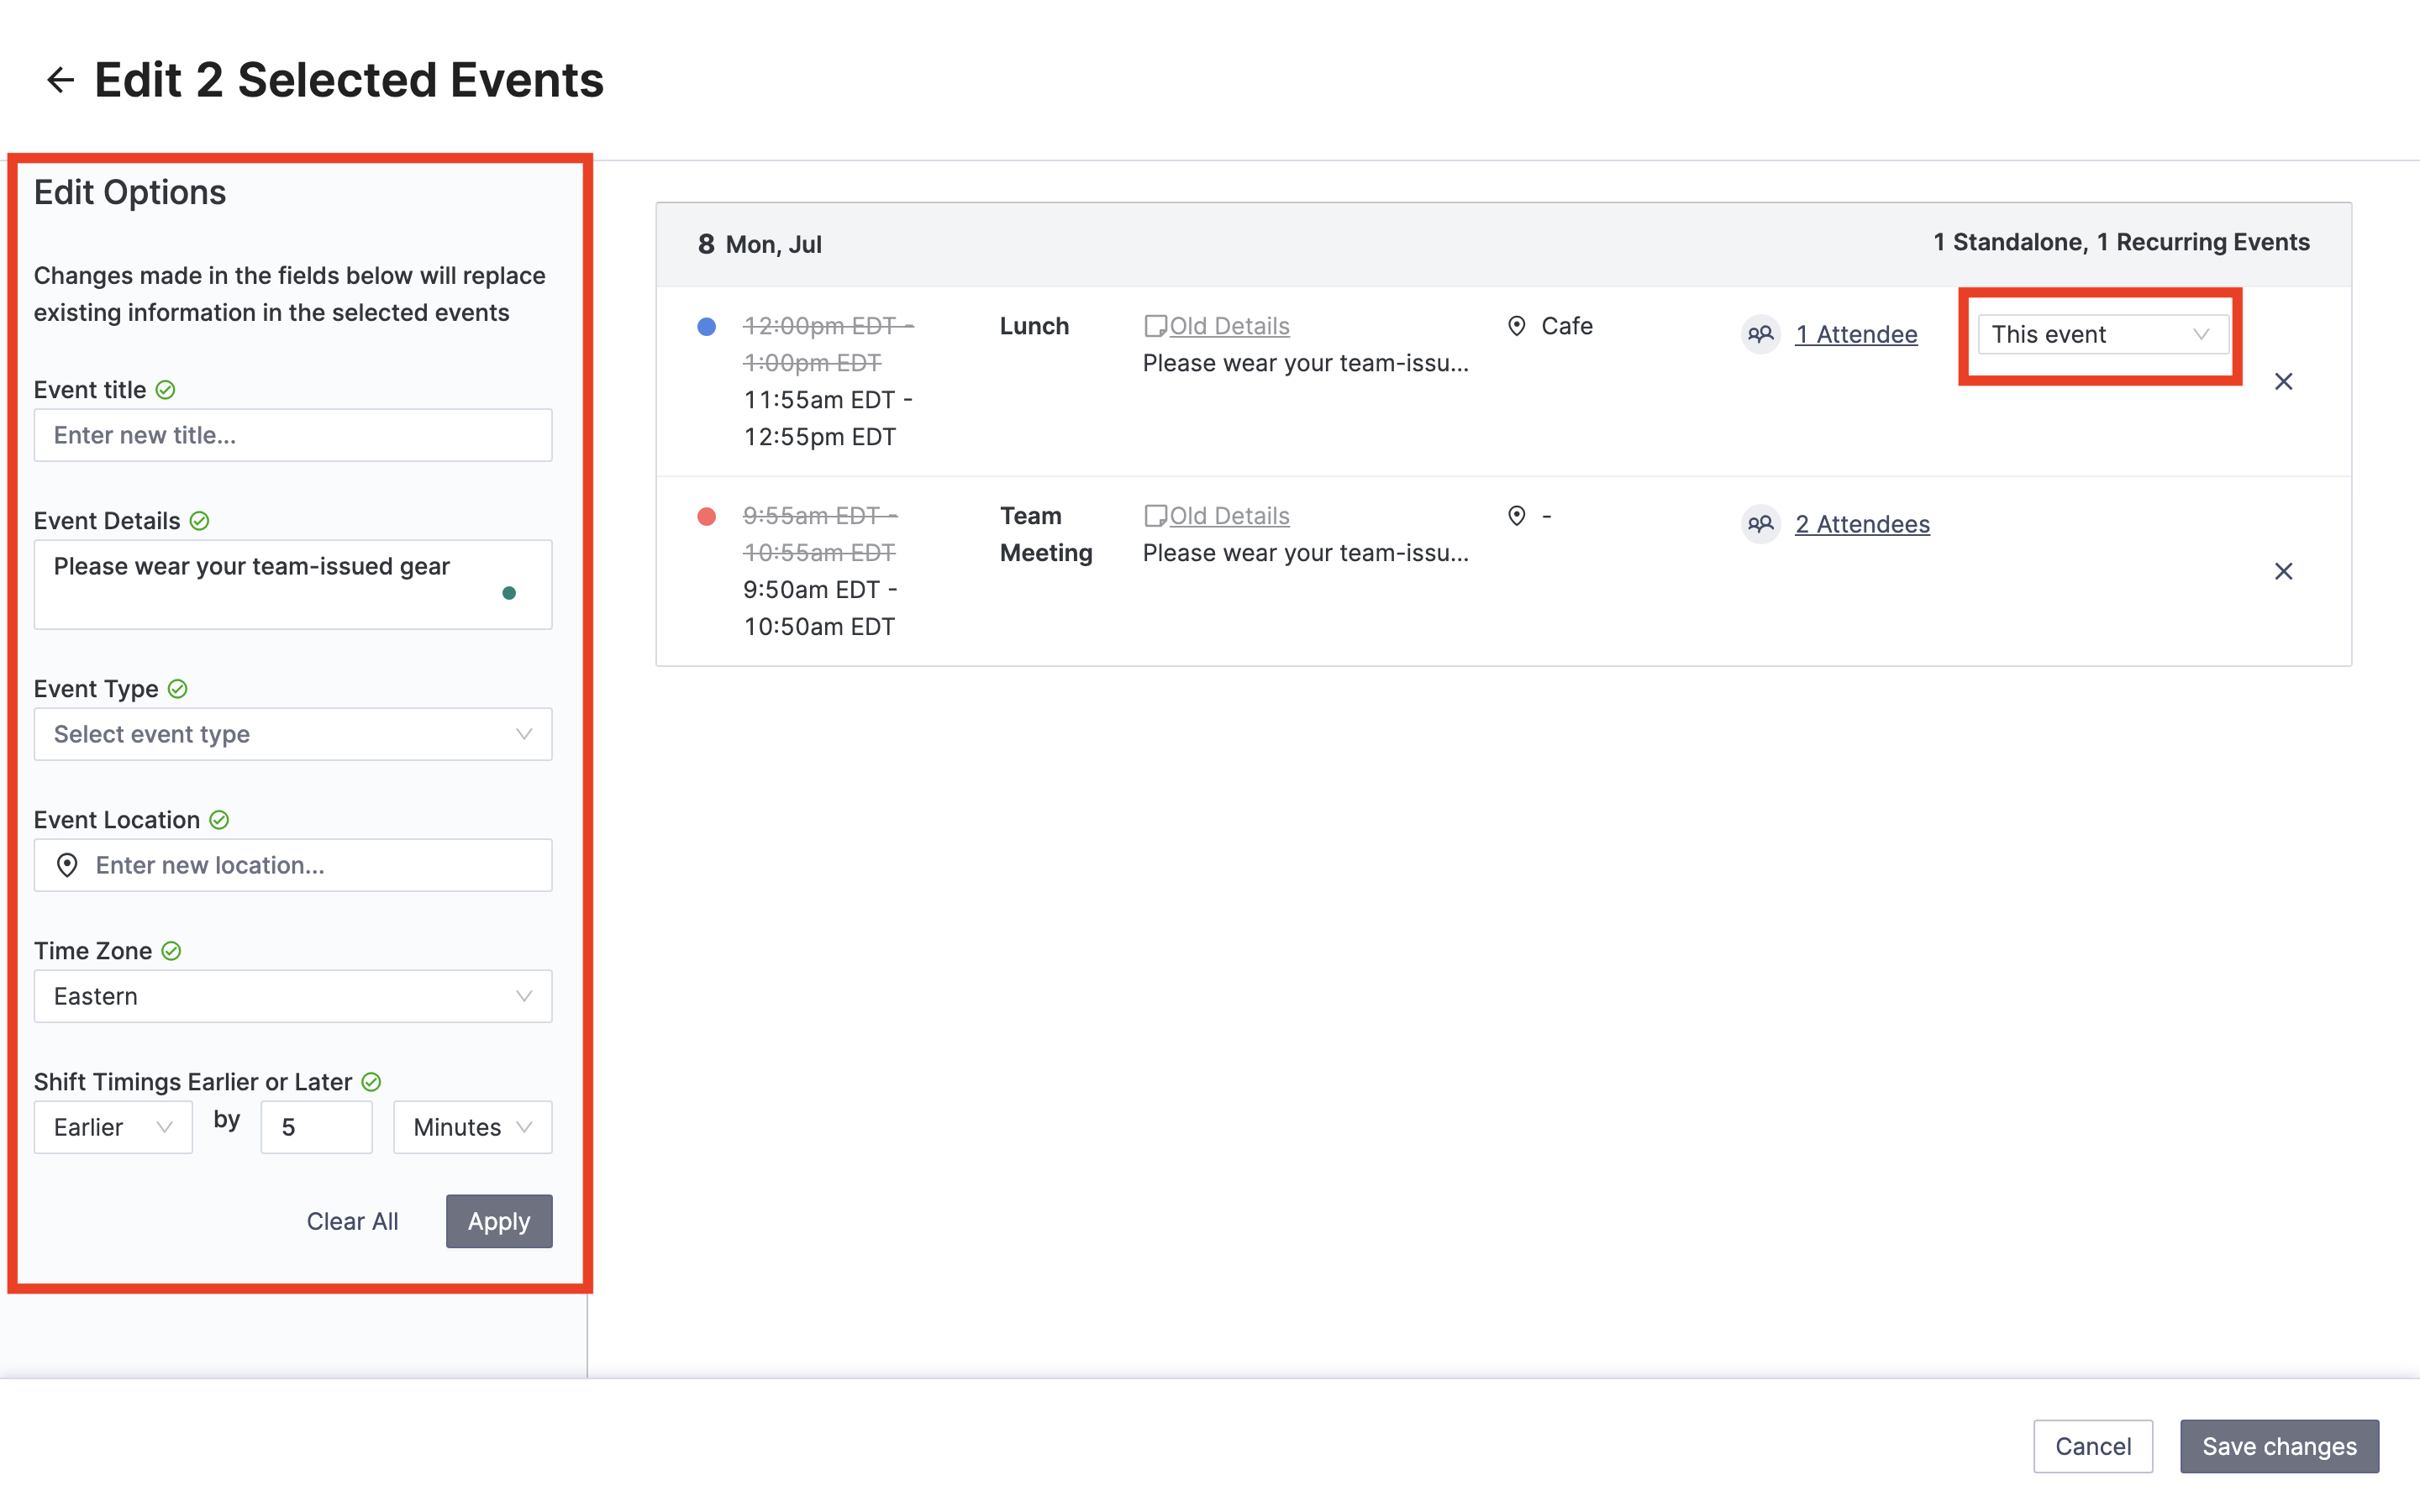
Task: Click the location pin in Event Location field
Action: pos(67,865)
